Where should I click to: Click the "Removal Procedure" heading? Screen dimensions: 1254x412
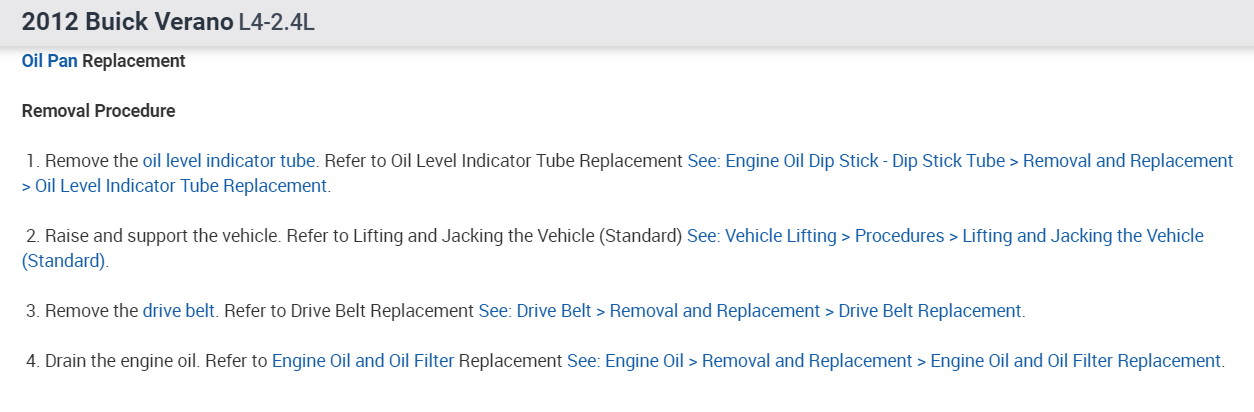98,111
